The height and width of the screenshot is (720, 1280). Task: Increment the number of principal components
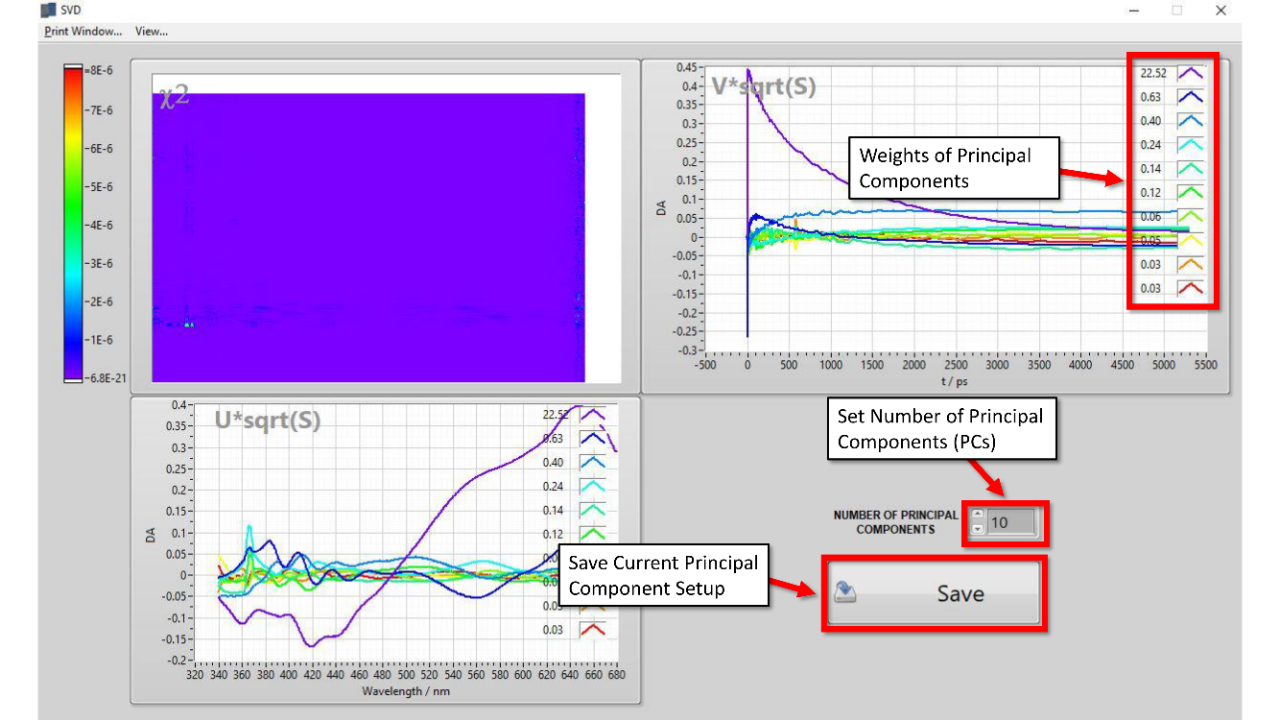[978, 516]
